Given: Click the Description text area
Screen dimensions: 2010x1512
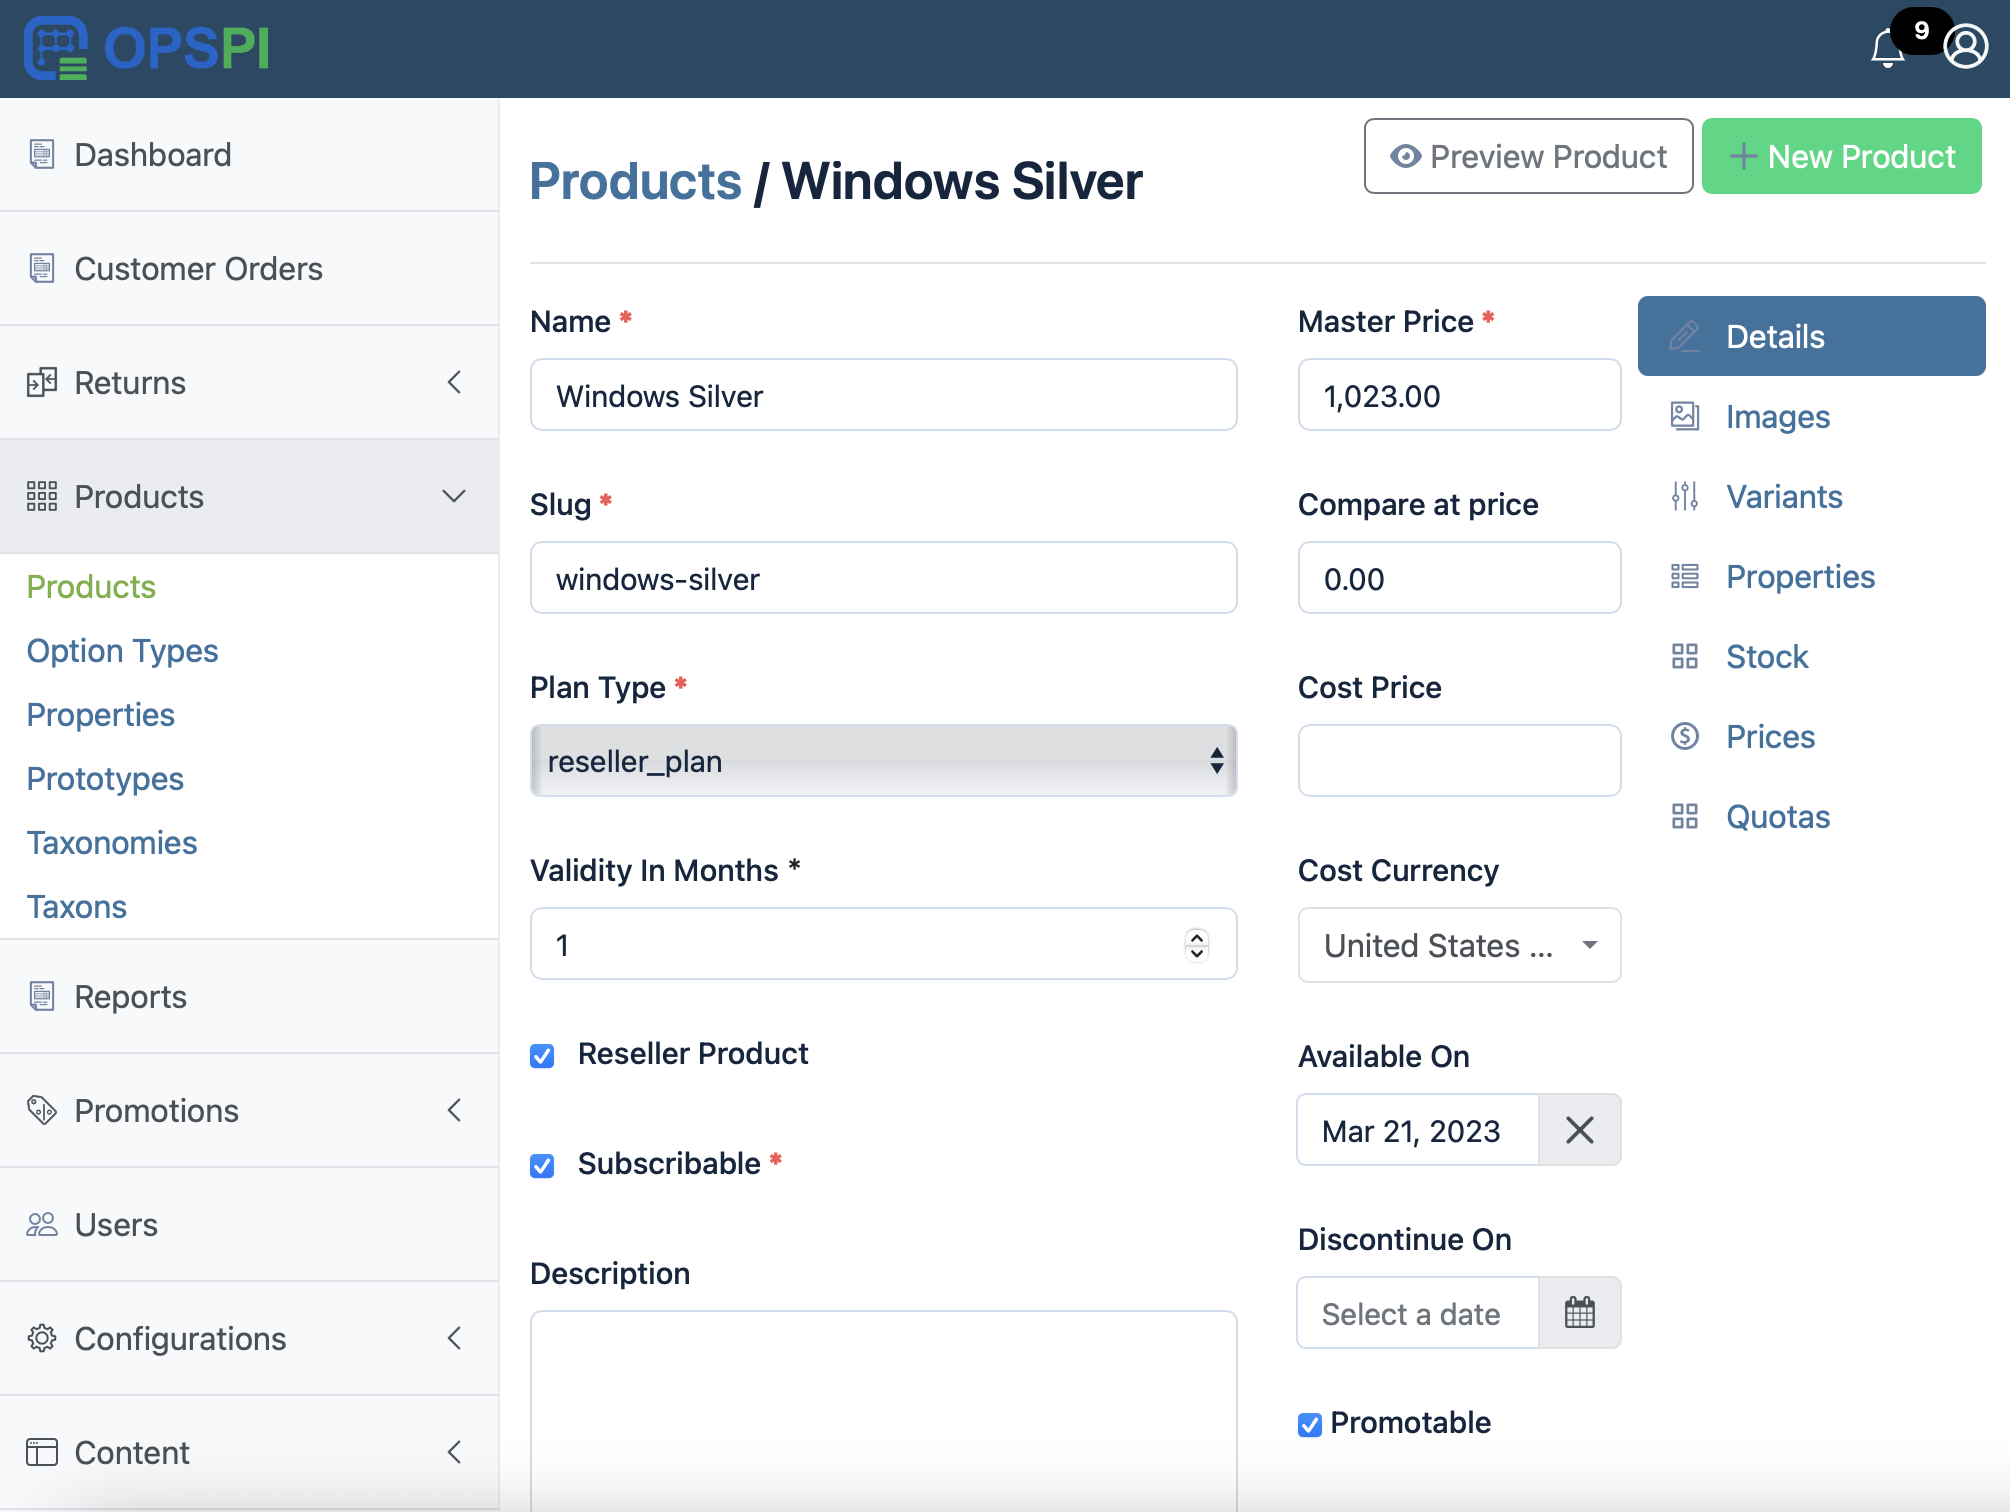Looking at the screenshot, I should [x=884, y=1411].
